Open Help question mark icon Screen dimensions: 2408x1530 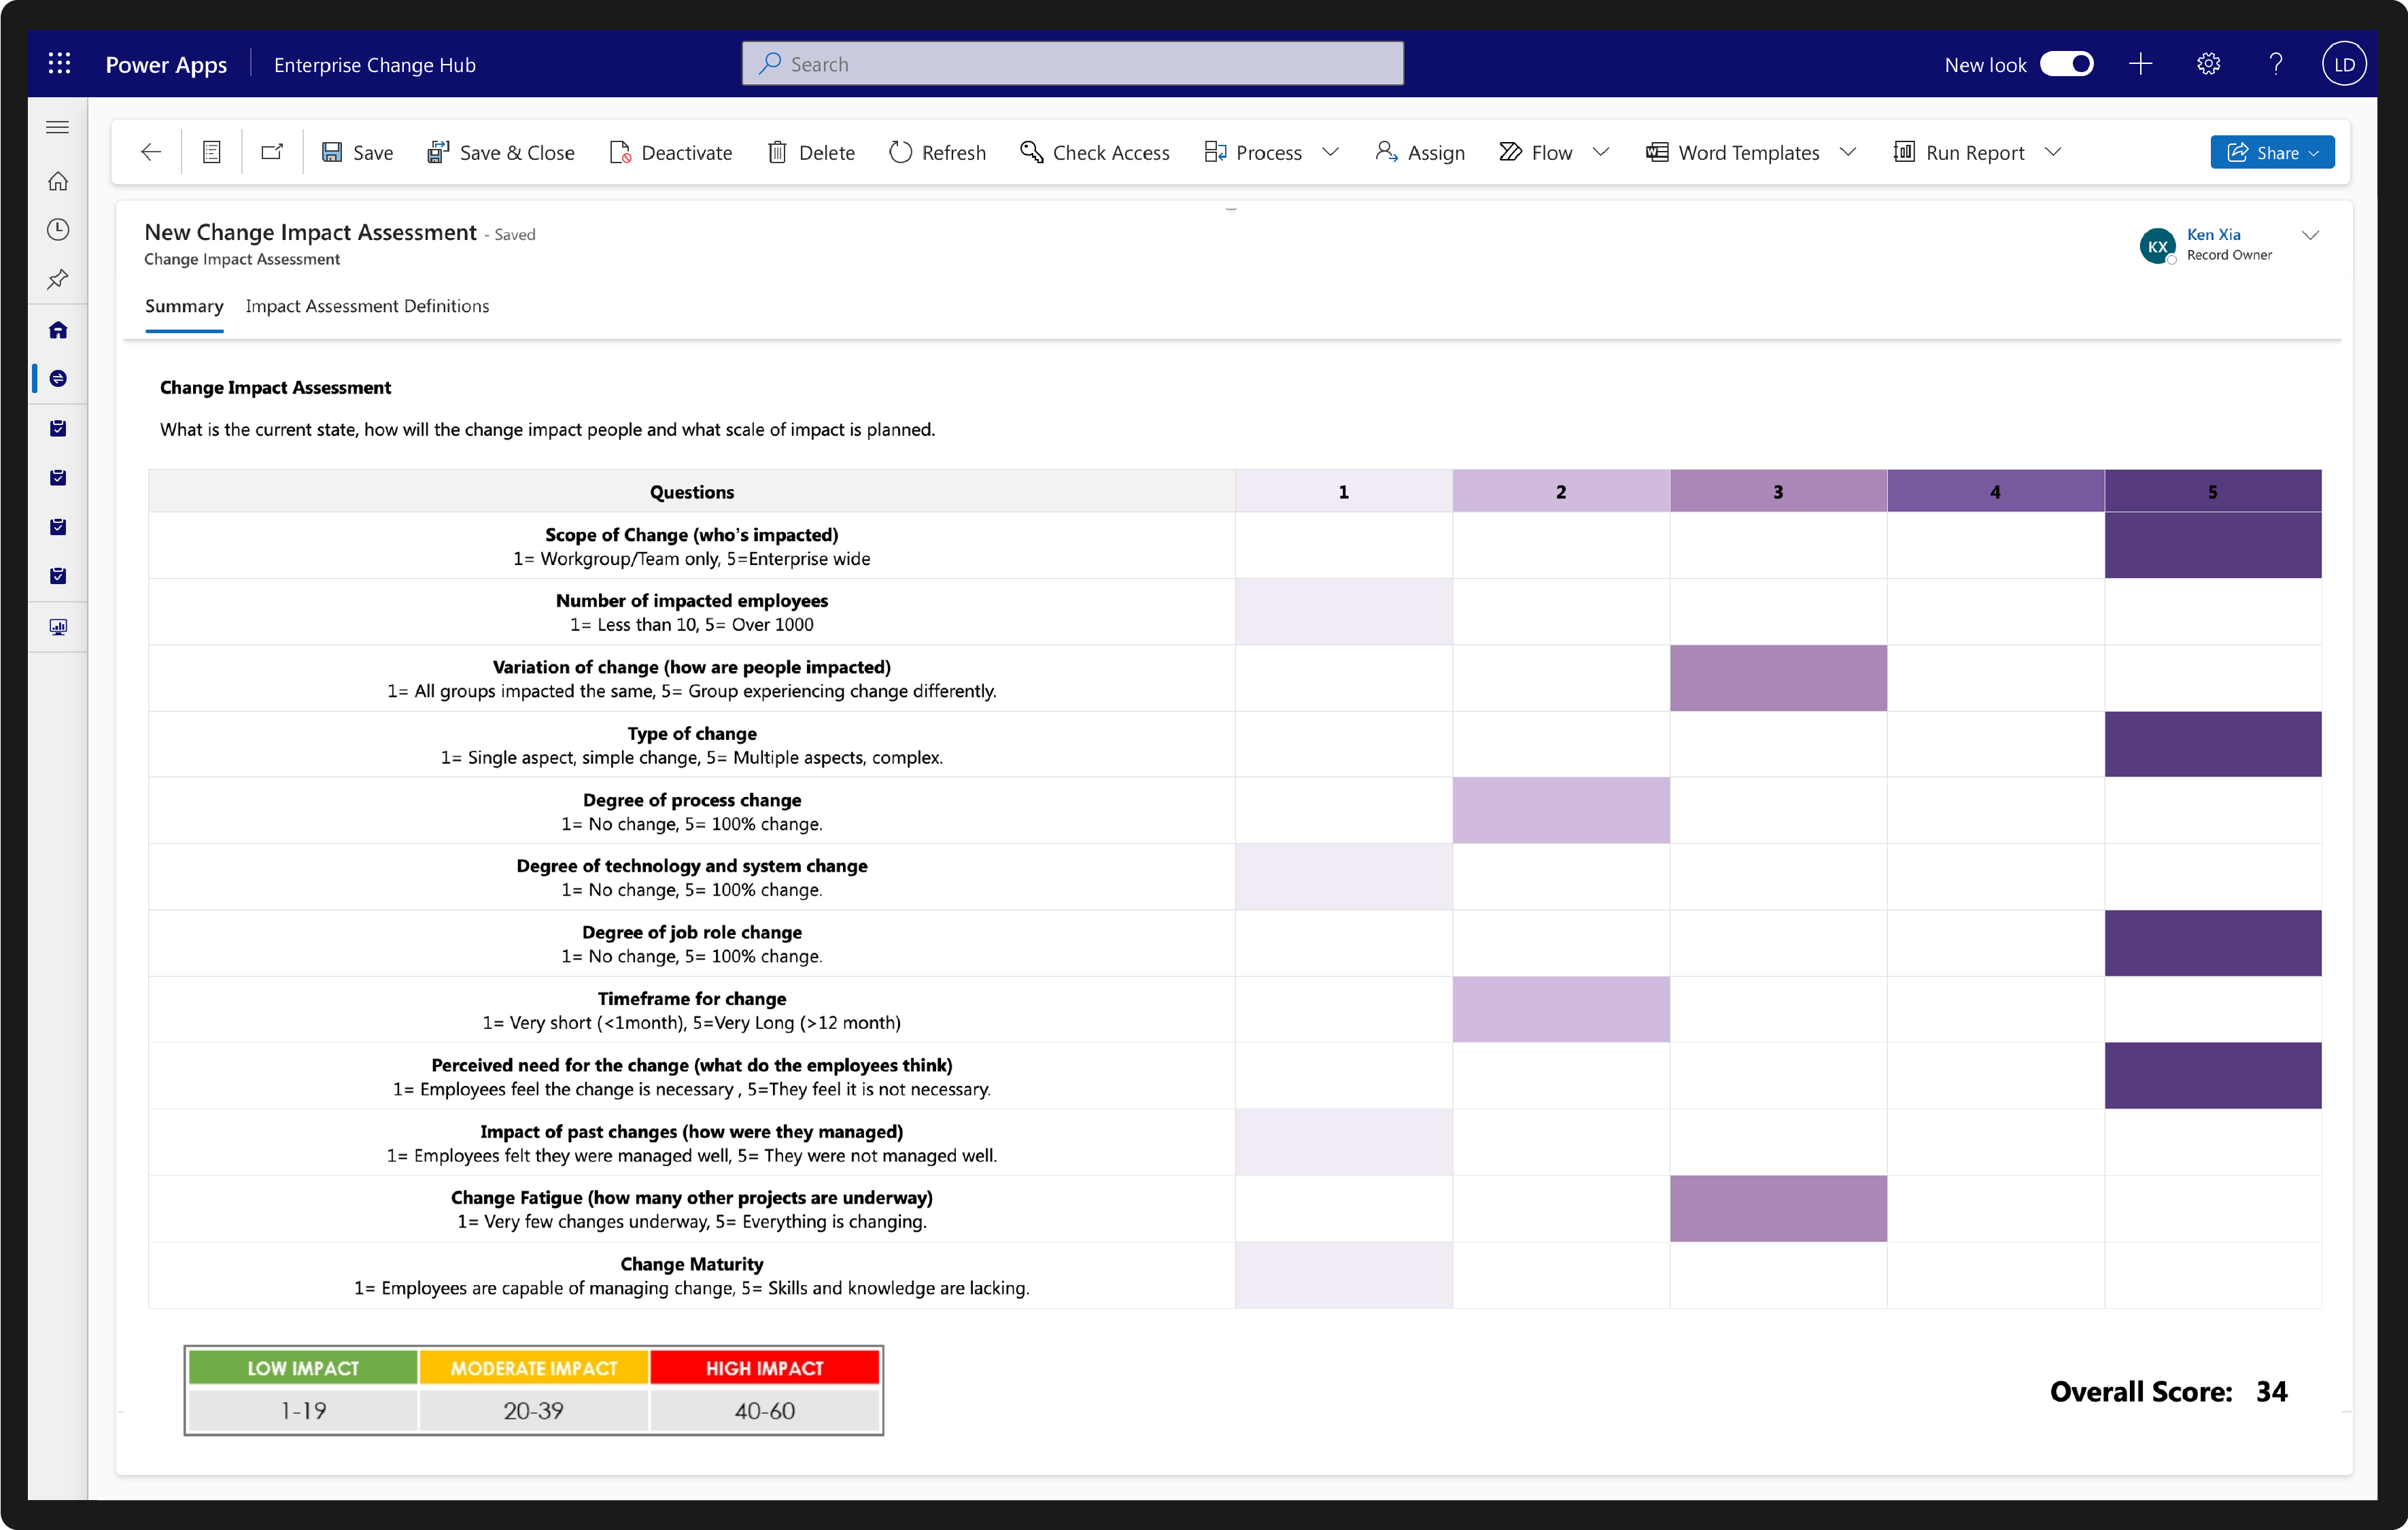point(2276,64)
